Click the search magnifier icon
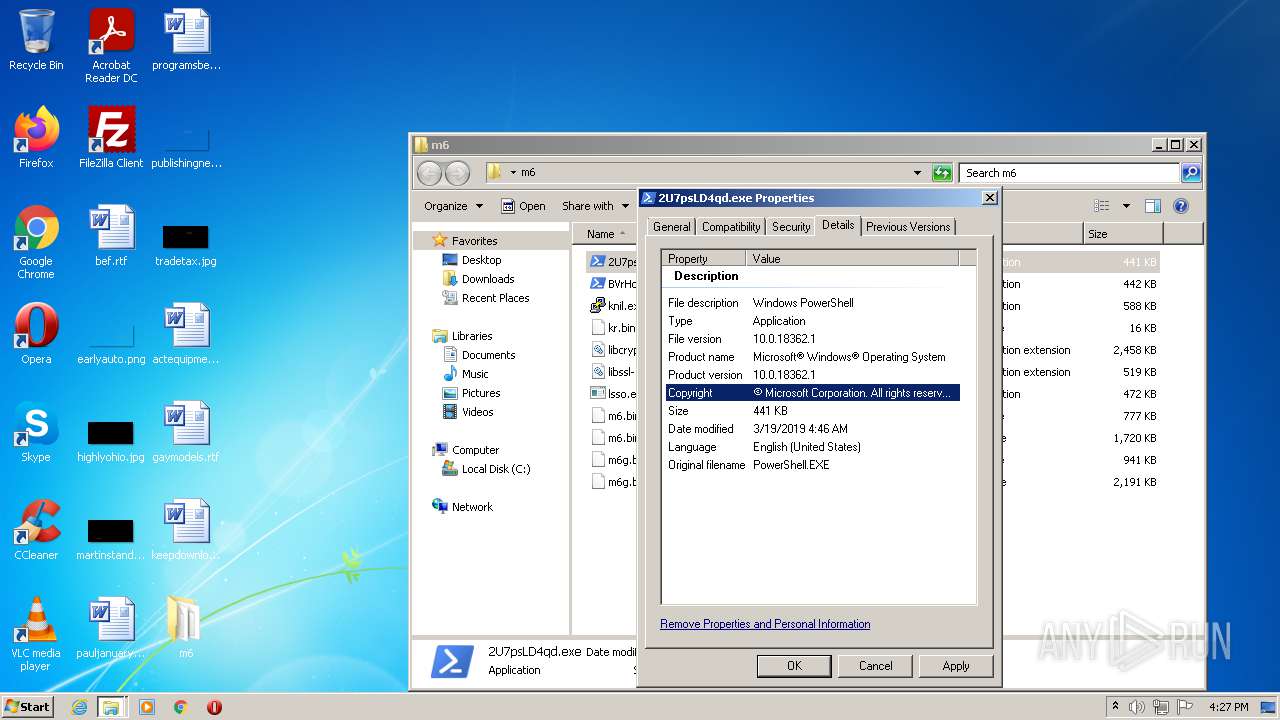The height and width of the screenshot is (720, 1280). 1191,173
